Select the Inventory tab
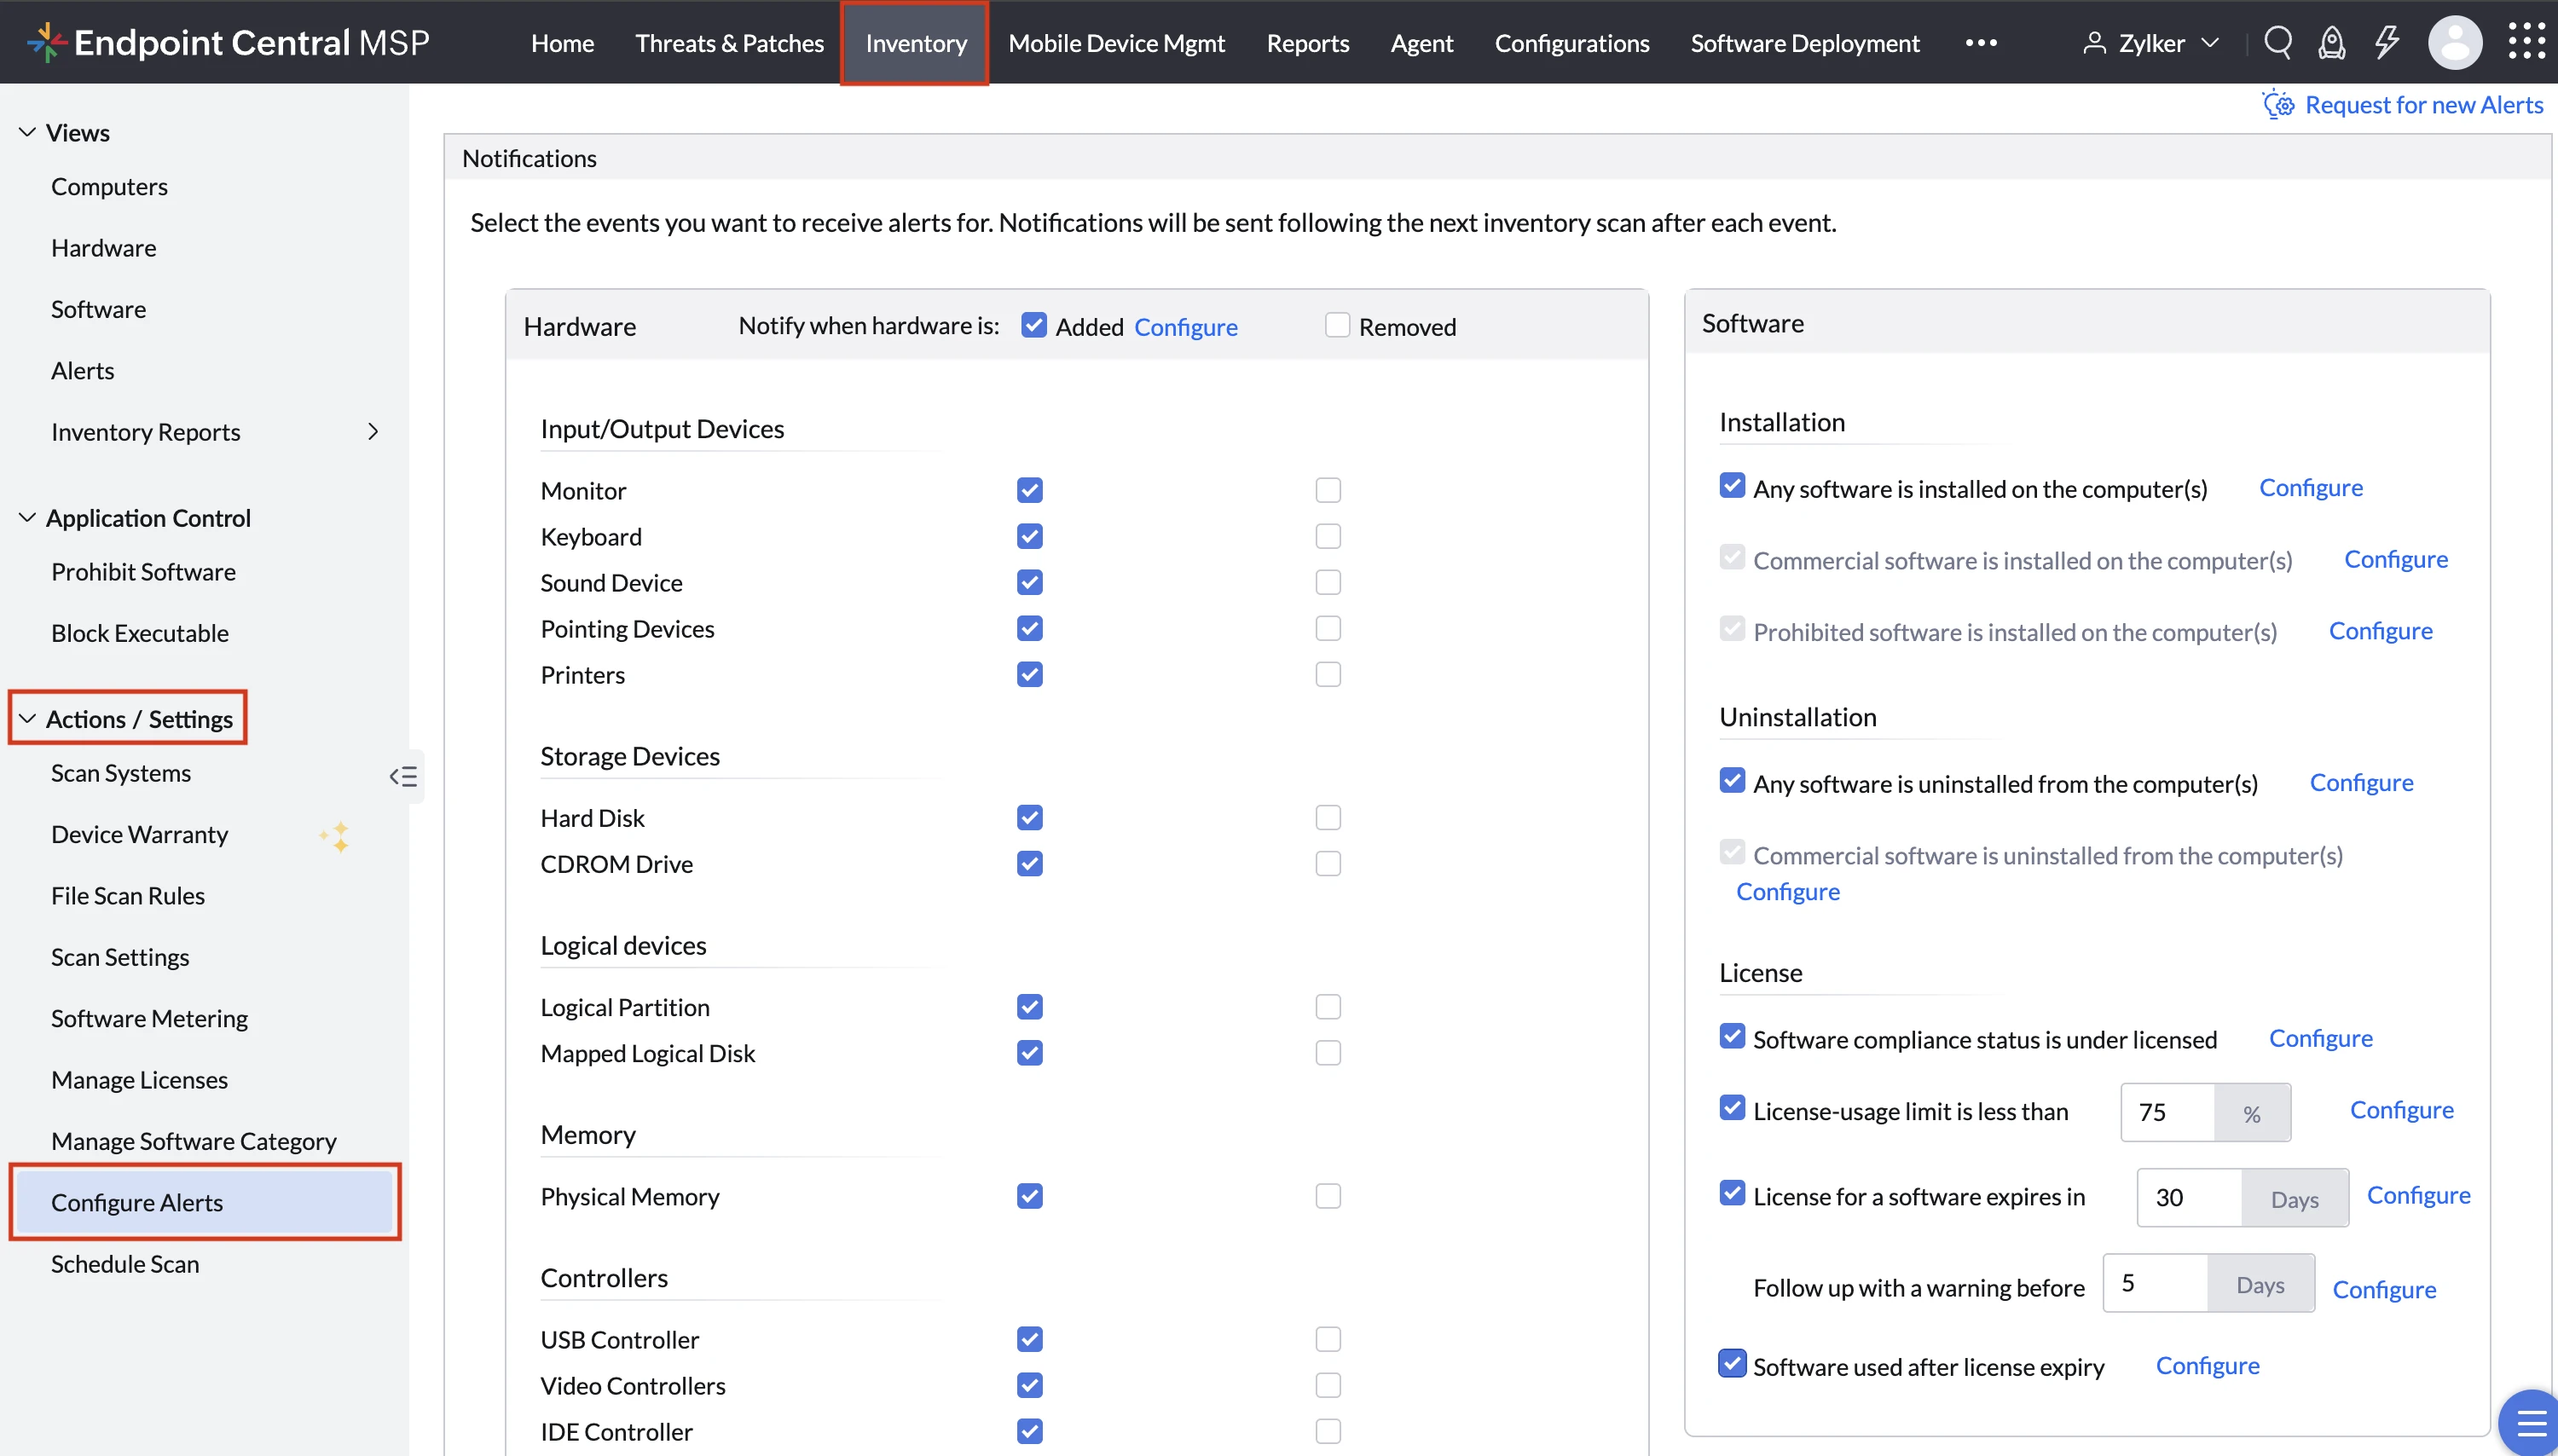Screen dimensions: 2558x1456 [x=916, y=43]
